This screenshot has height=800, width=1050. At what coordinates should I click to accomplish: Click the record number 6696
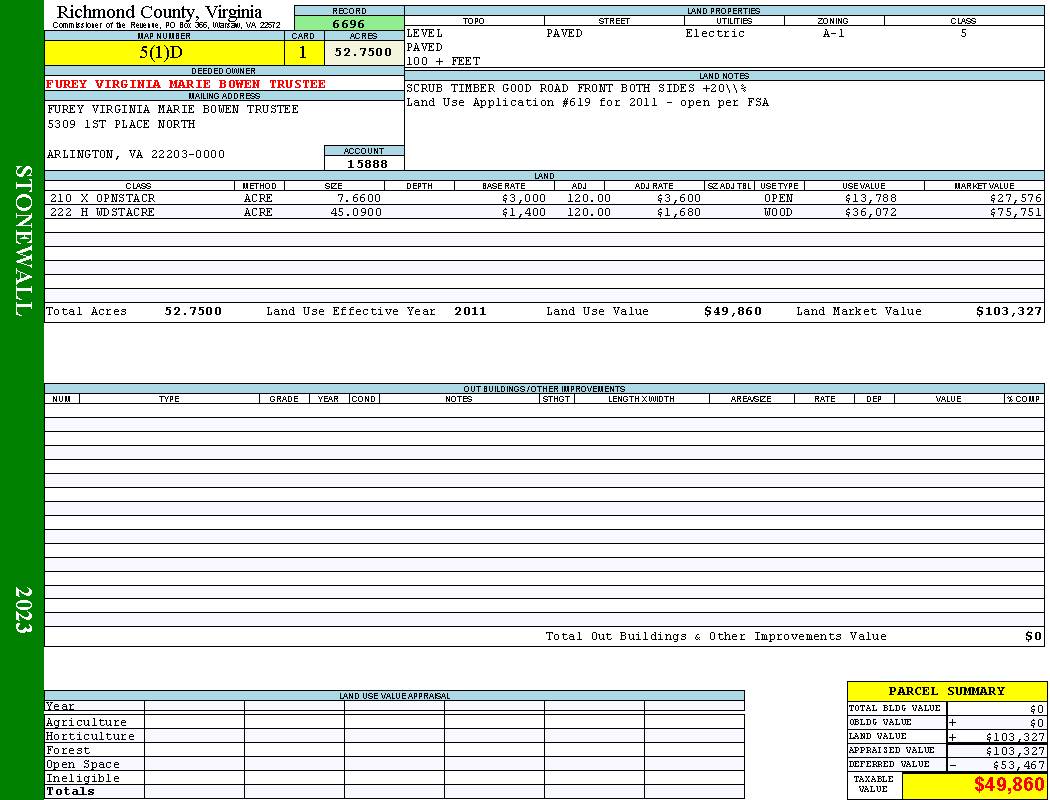[x=349, y=23]
